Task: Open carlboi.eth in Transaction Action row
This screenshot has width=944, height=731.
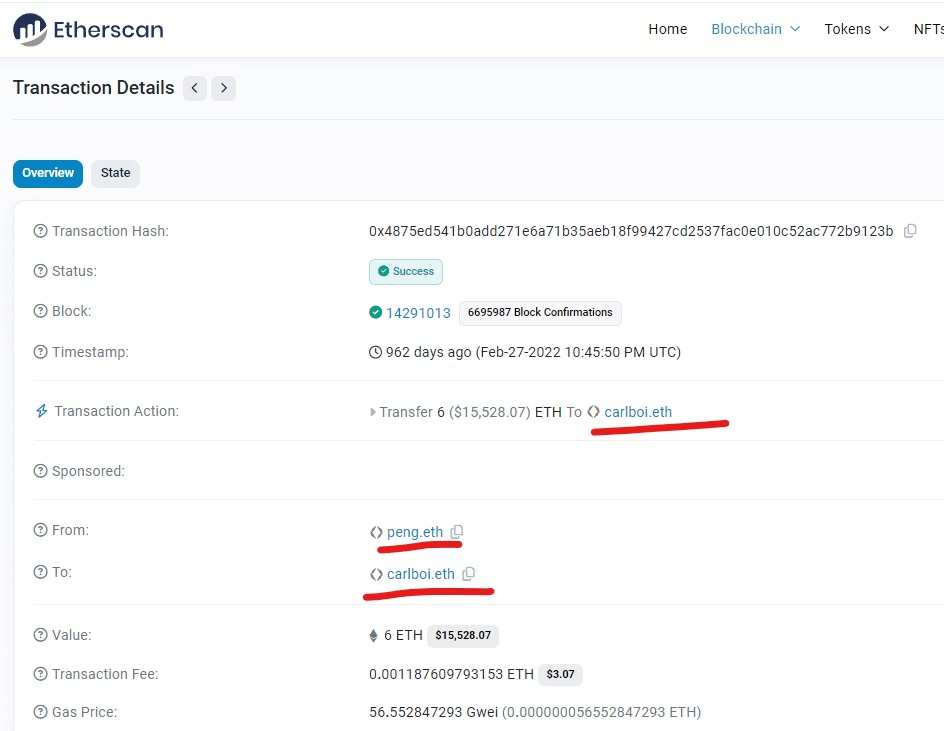Action: (638, 411)
